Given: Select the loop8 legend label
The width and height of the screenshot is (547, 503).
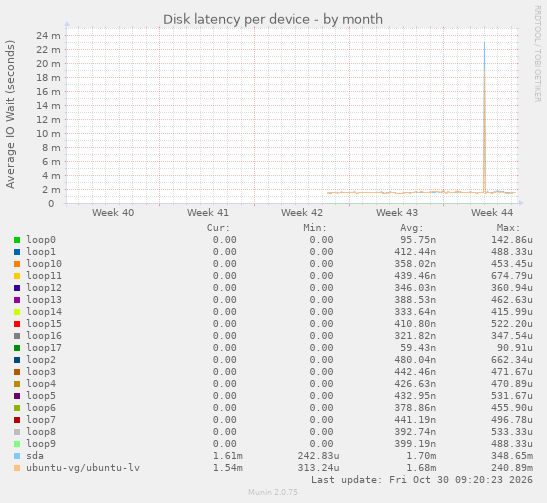Looking at the screenshot, I should click(x=41, y=432).
